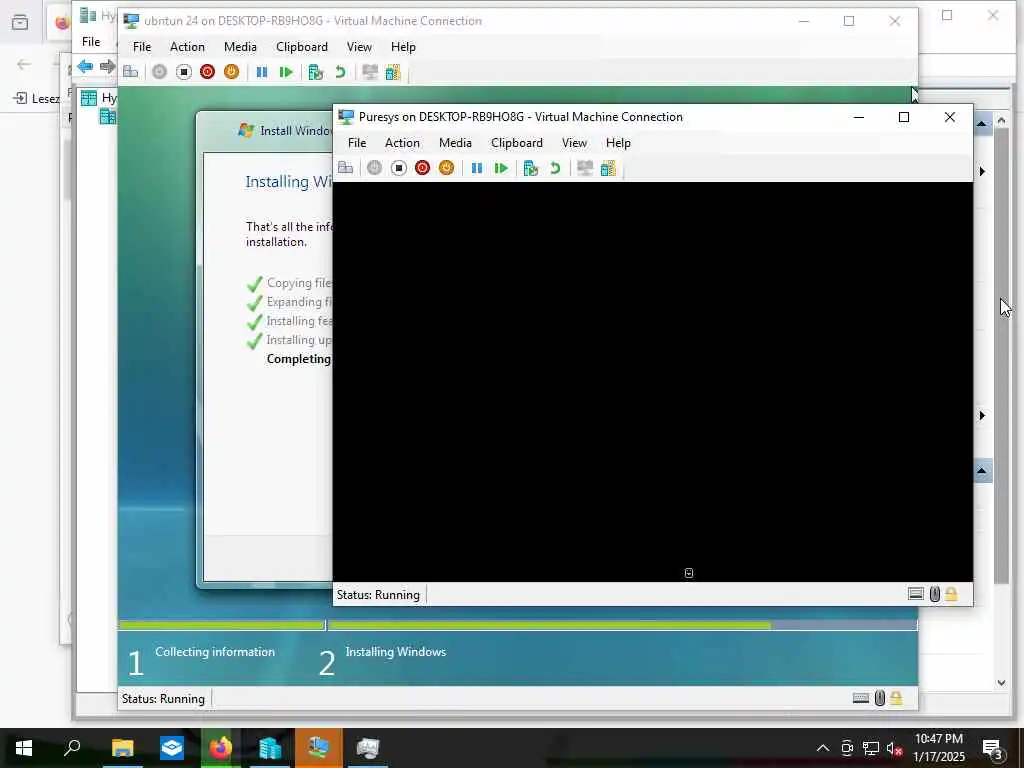Click keyboard status icon in Puresys status bar
The image size is (1024, 768).
coord(916,594)
